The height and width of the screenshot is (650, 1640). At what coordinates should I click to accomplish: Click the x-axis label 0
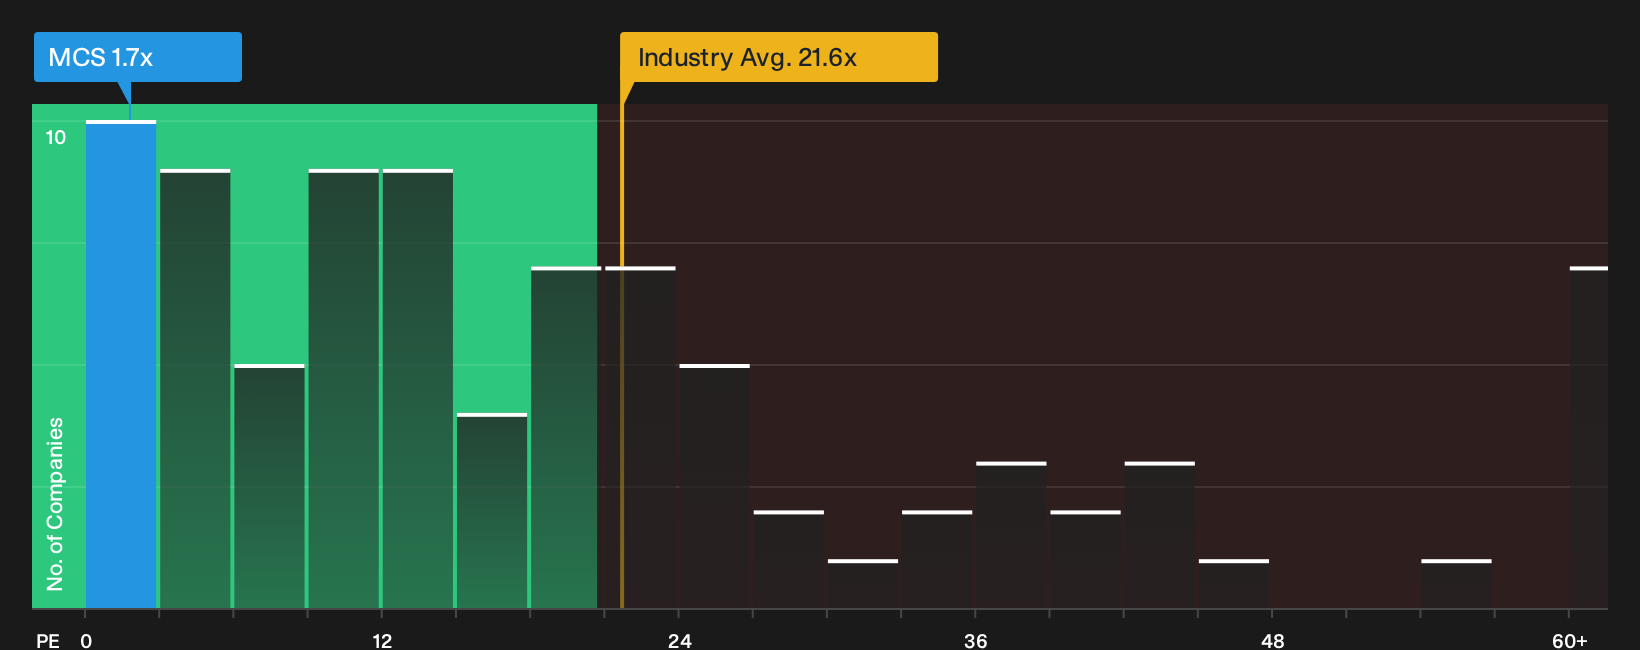[x=86, y=640]
